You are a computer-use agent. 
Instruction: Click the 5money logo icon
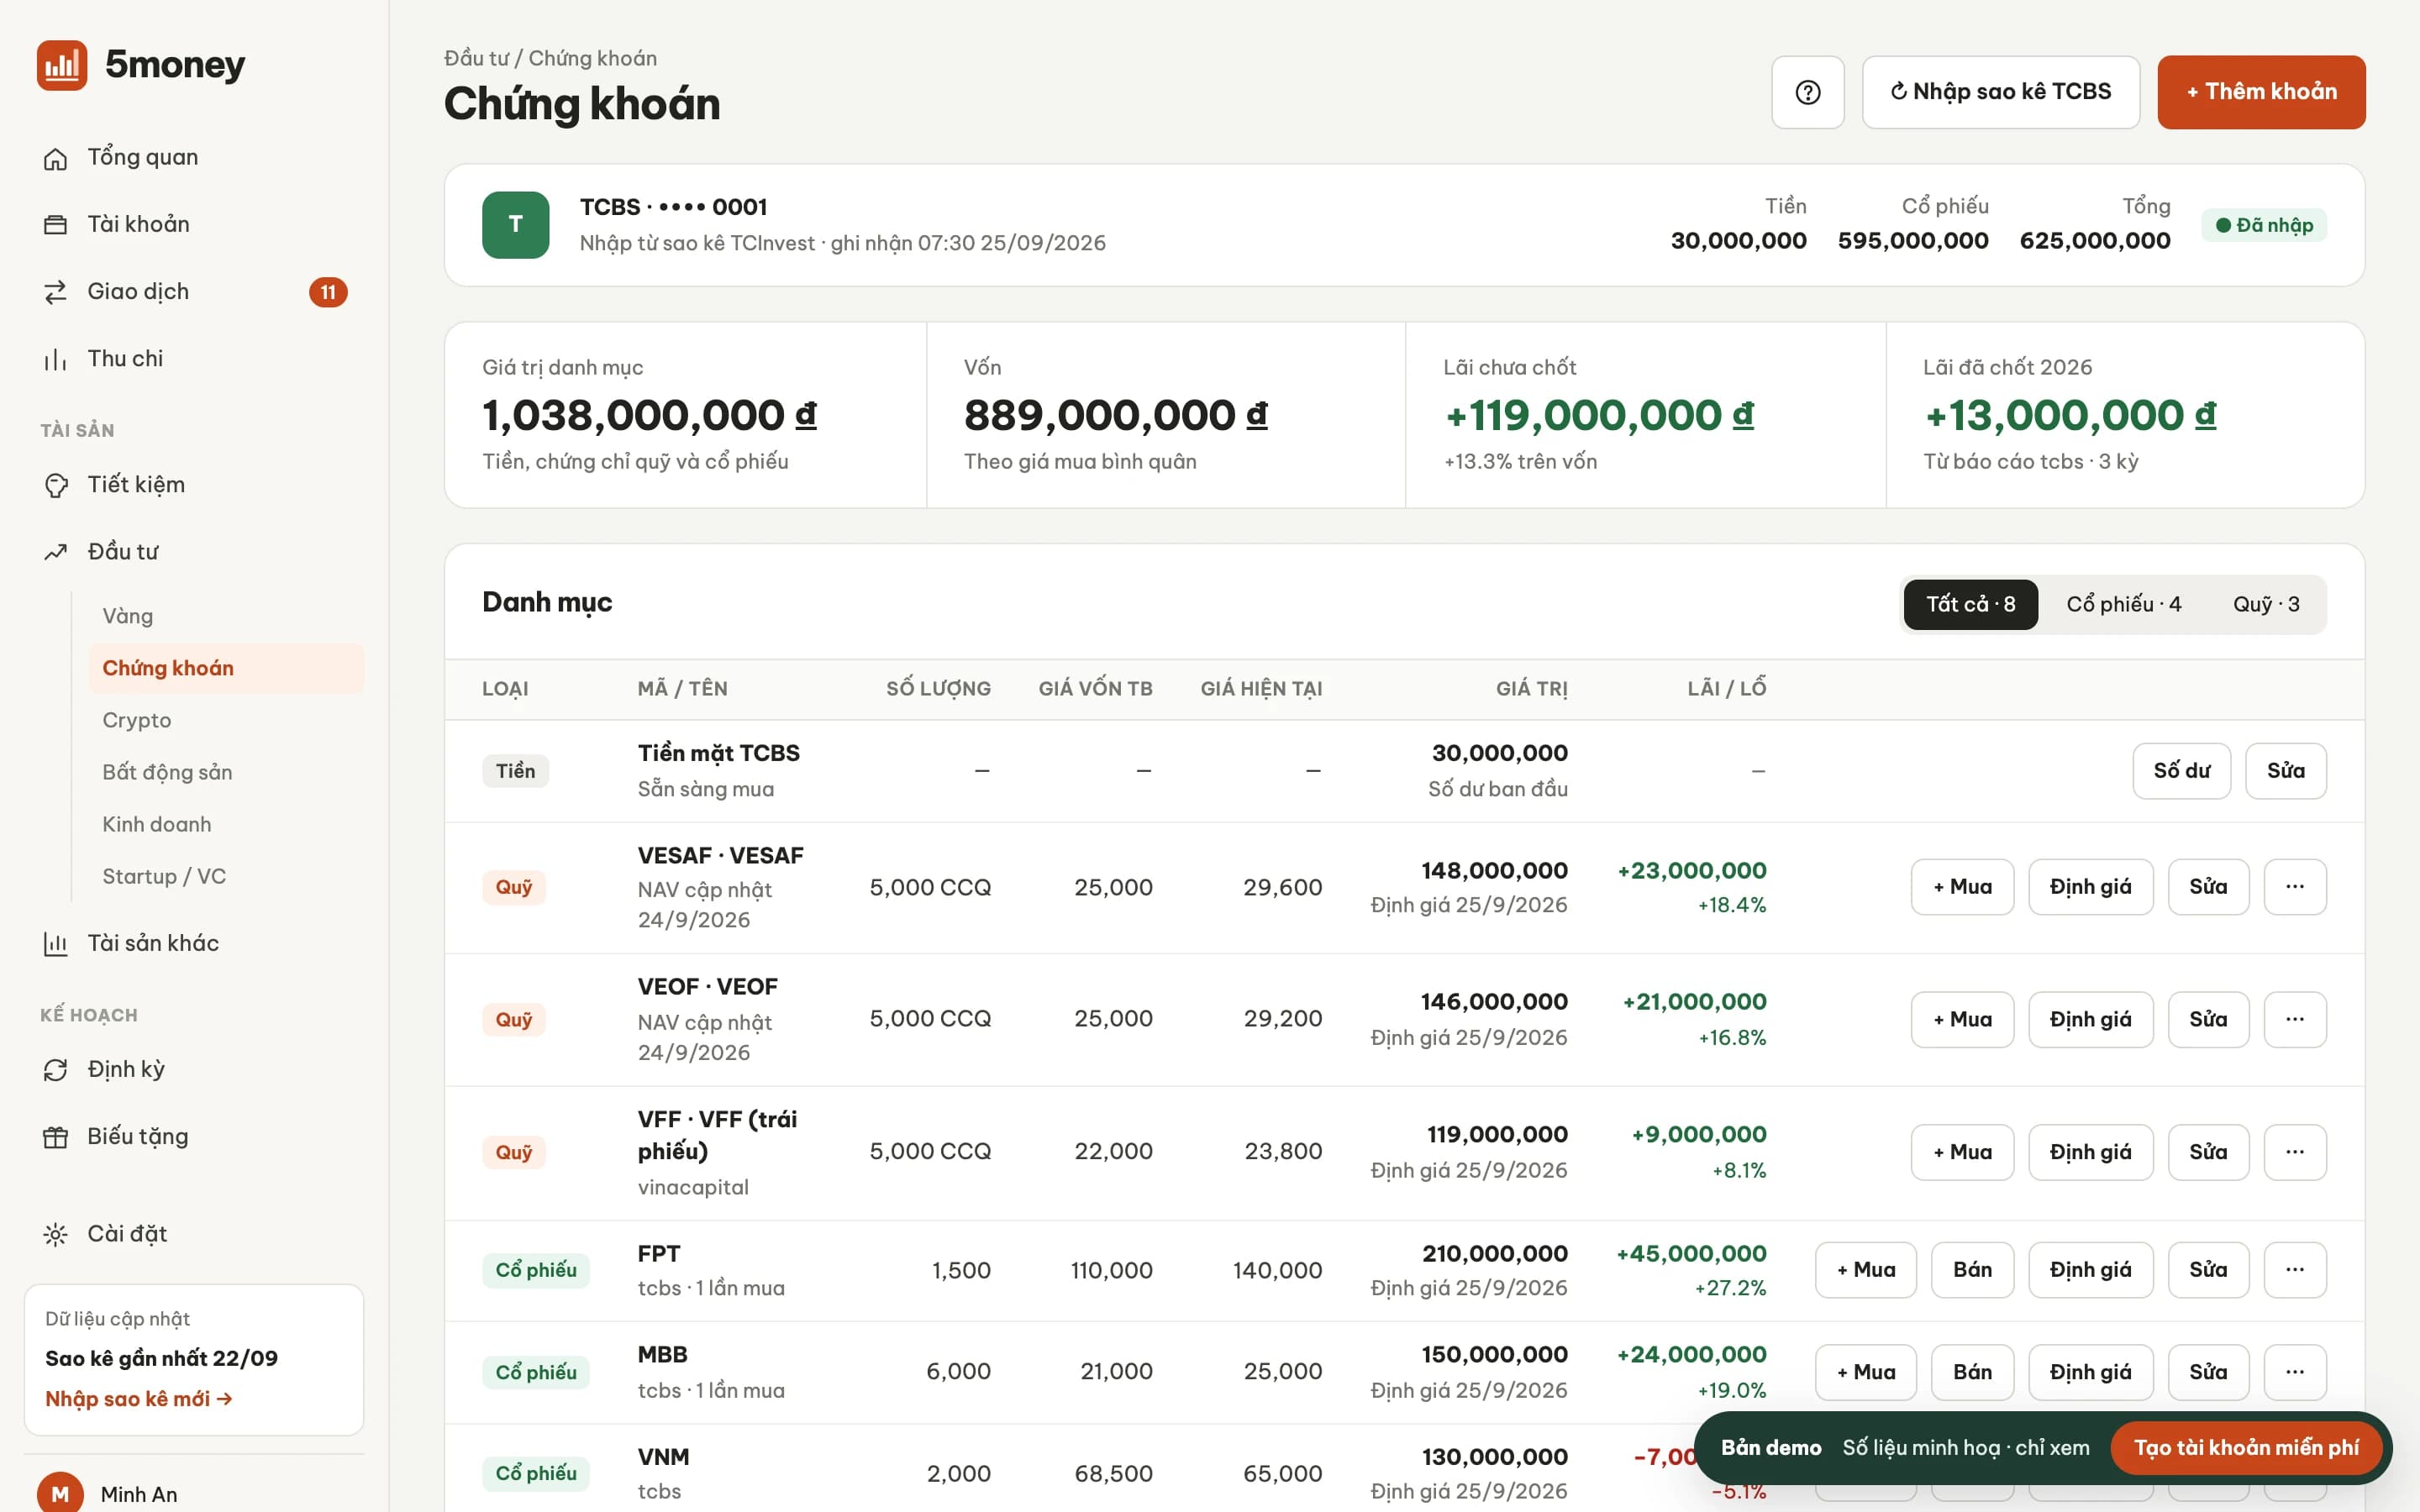coord(62,65)
